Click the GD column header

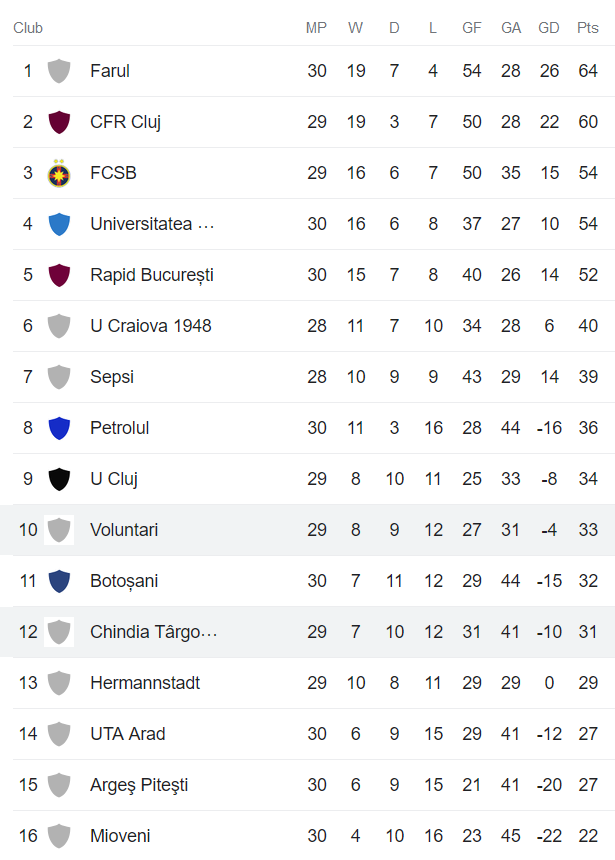[549, 28]
